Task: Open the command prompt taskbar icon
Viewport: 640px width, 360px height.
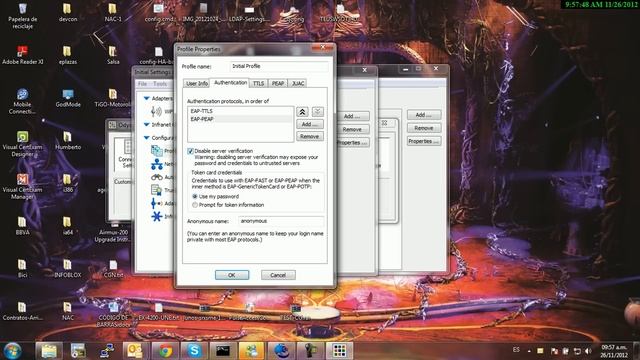Action: pyautogui.click(x=223, y=351)
